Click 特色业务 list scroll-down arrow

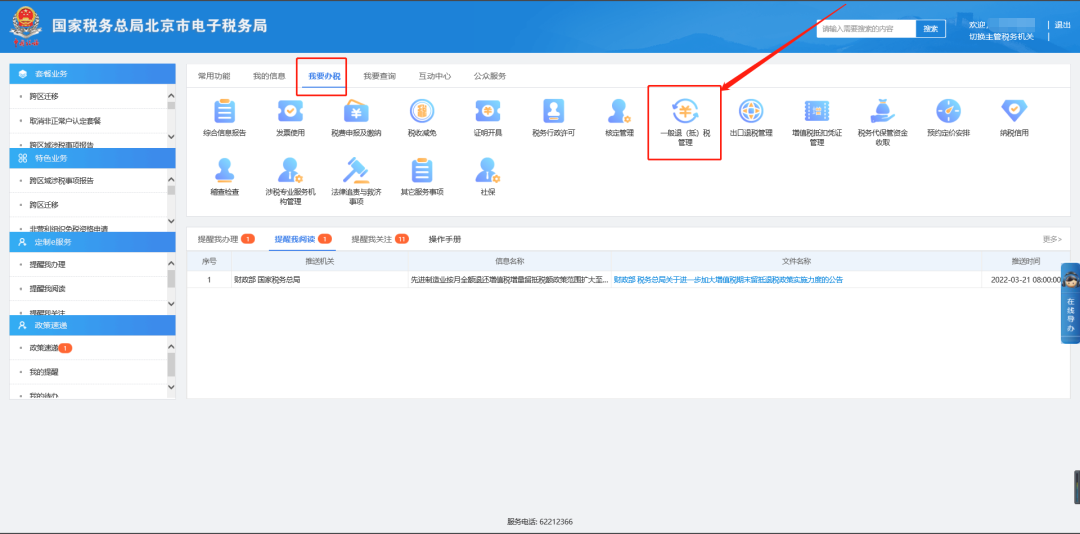click(171, 221)
